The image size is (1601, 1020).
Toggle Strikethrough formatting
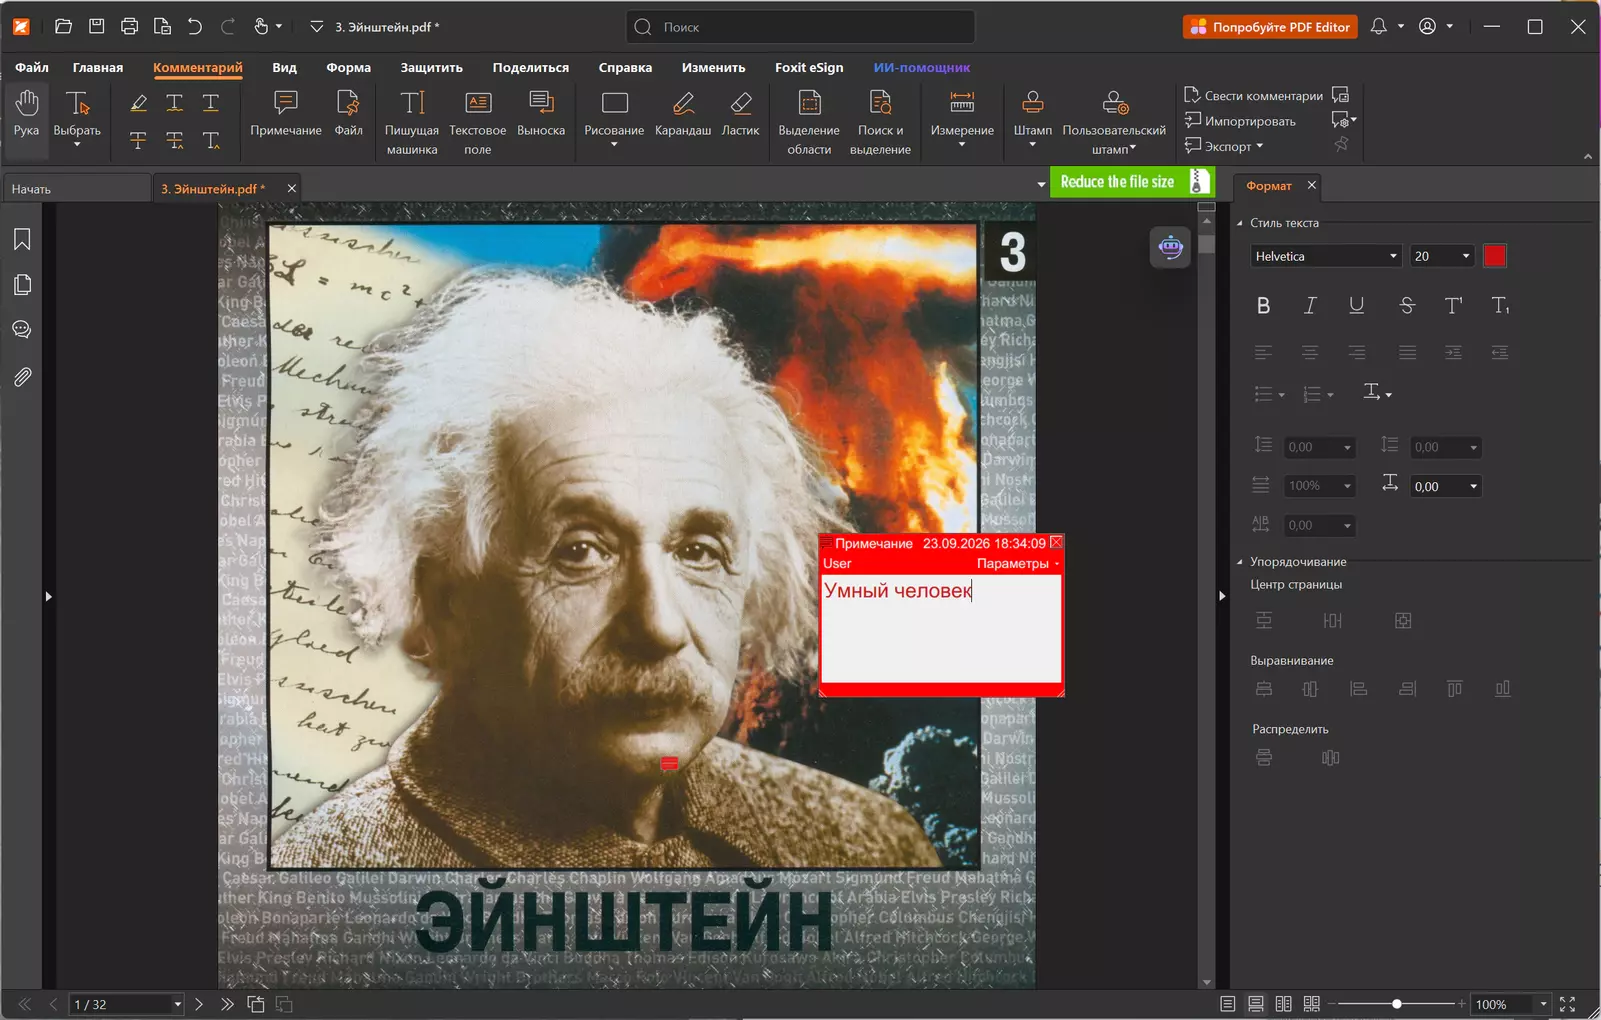point(1406,306)
